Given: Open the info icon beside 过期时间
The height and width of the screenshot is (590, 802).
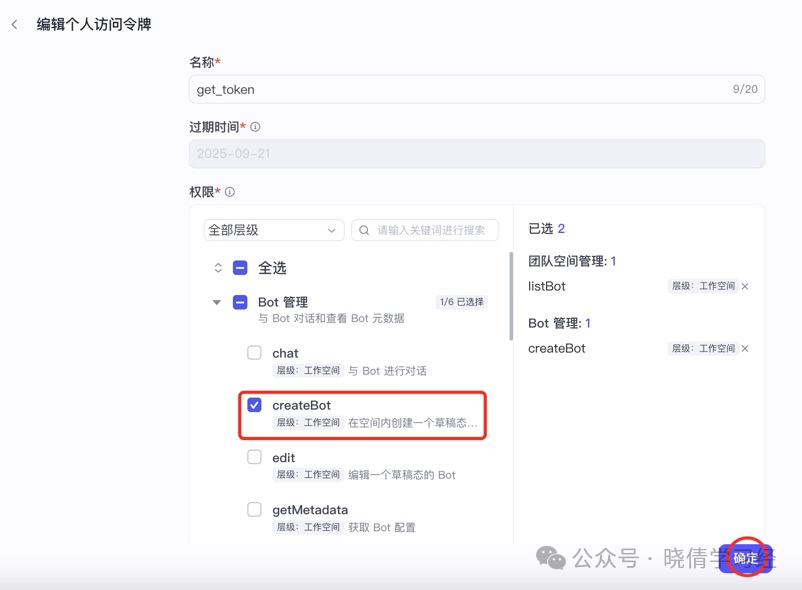Looking at the screenshot, I should point(255,127).
